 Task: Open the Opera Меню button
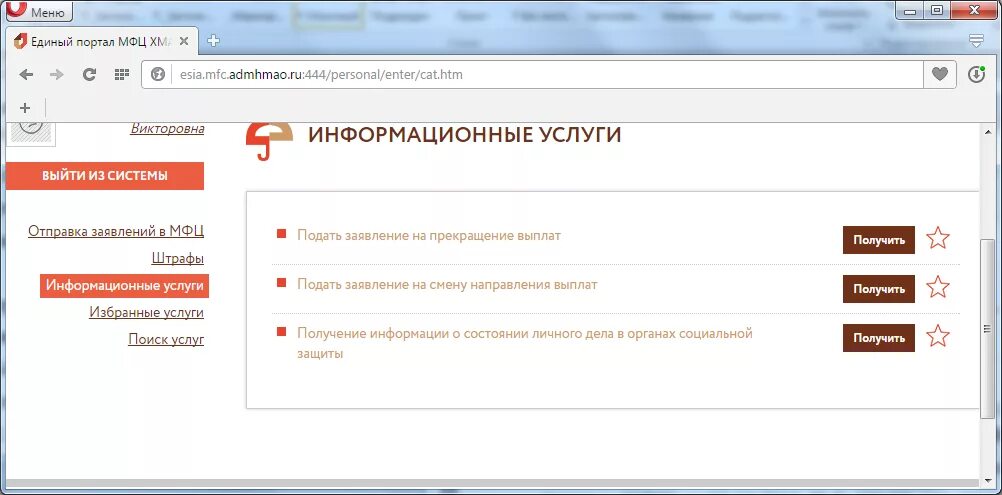pos(40,11)
